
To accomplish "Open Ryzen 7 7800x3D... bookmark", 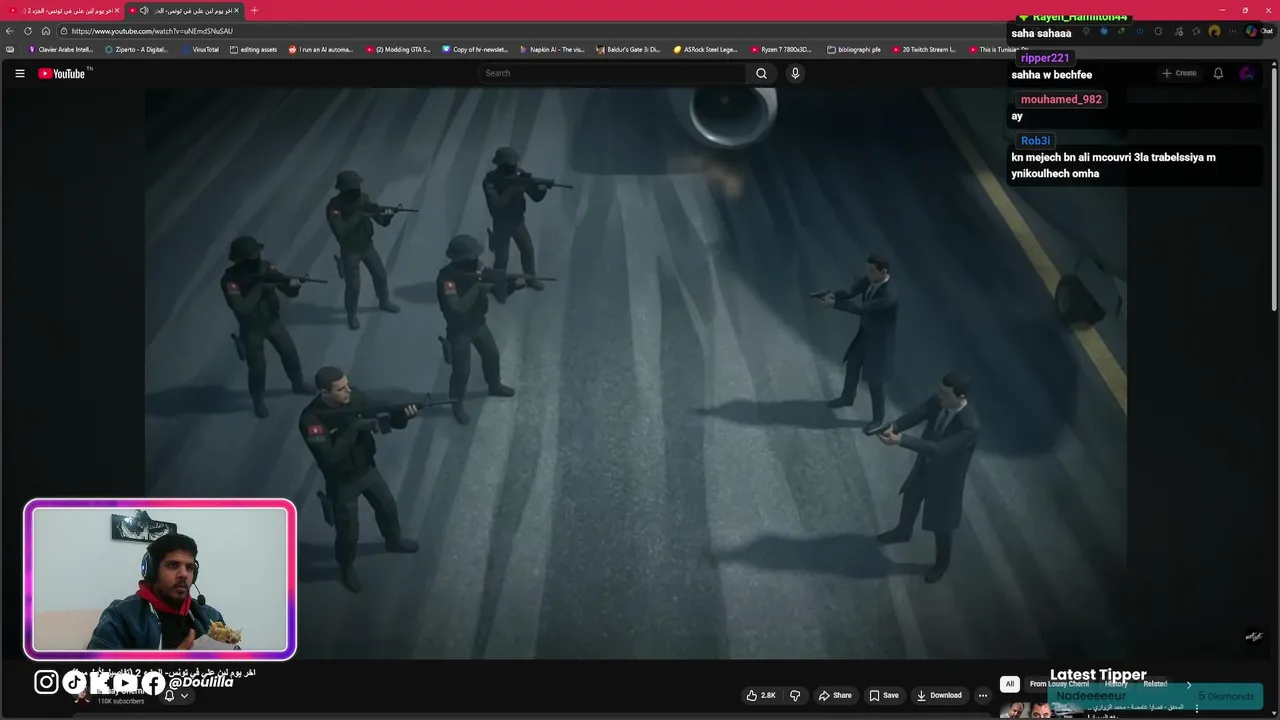I will [x=782, y=49].
